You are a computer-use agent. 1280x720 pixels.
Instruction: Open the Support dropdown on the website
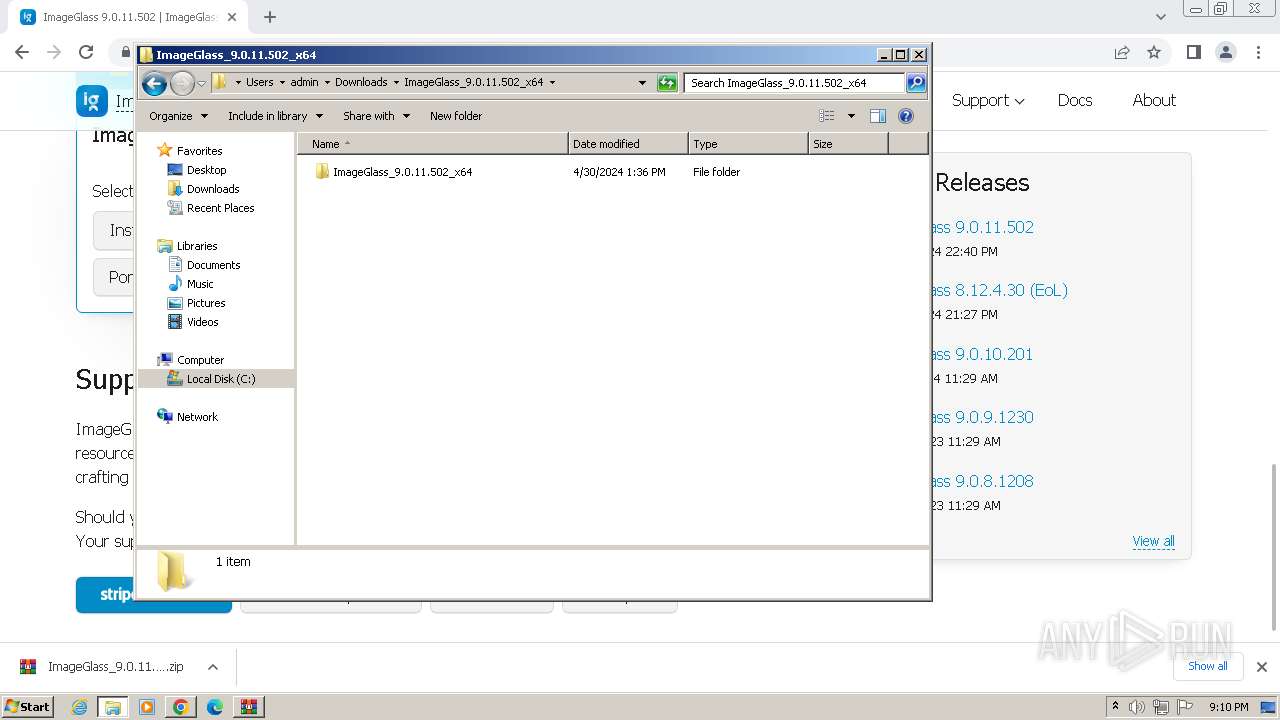click(988, 100)
